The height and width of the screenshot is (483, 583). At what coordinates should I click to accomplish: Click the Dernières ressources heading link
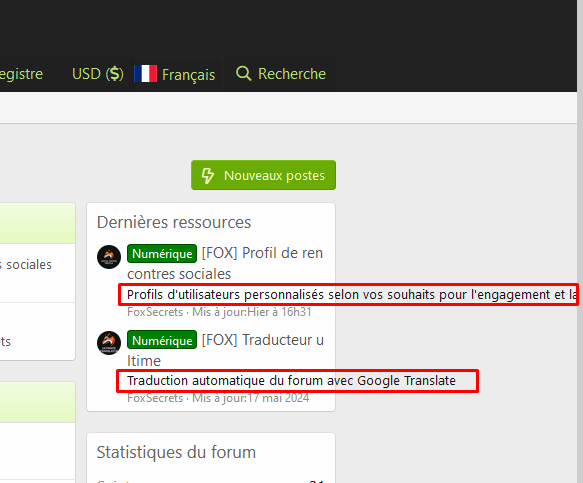point(174,222)
